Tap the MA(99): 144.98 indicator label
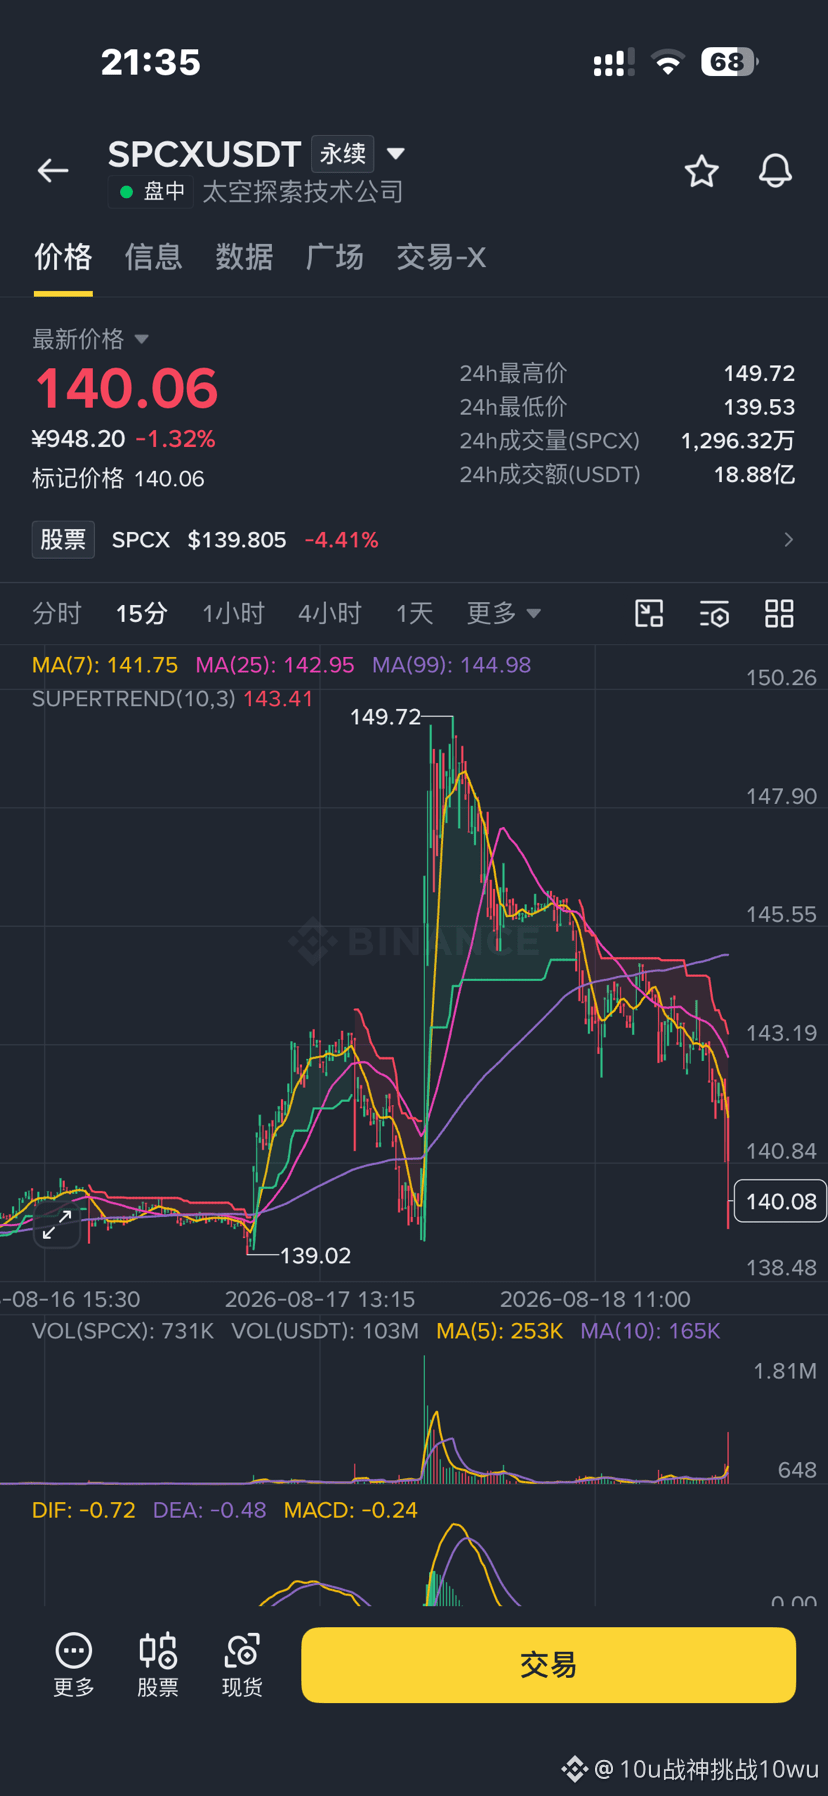Viewport: 828px width, 1796px height. point(452,665)
